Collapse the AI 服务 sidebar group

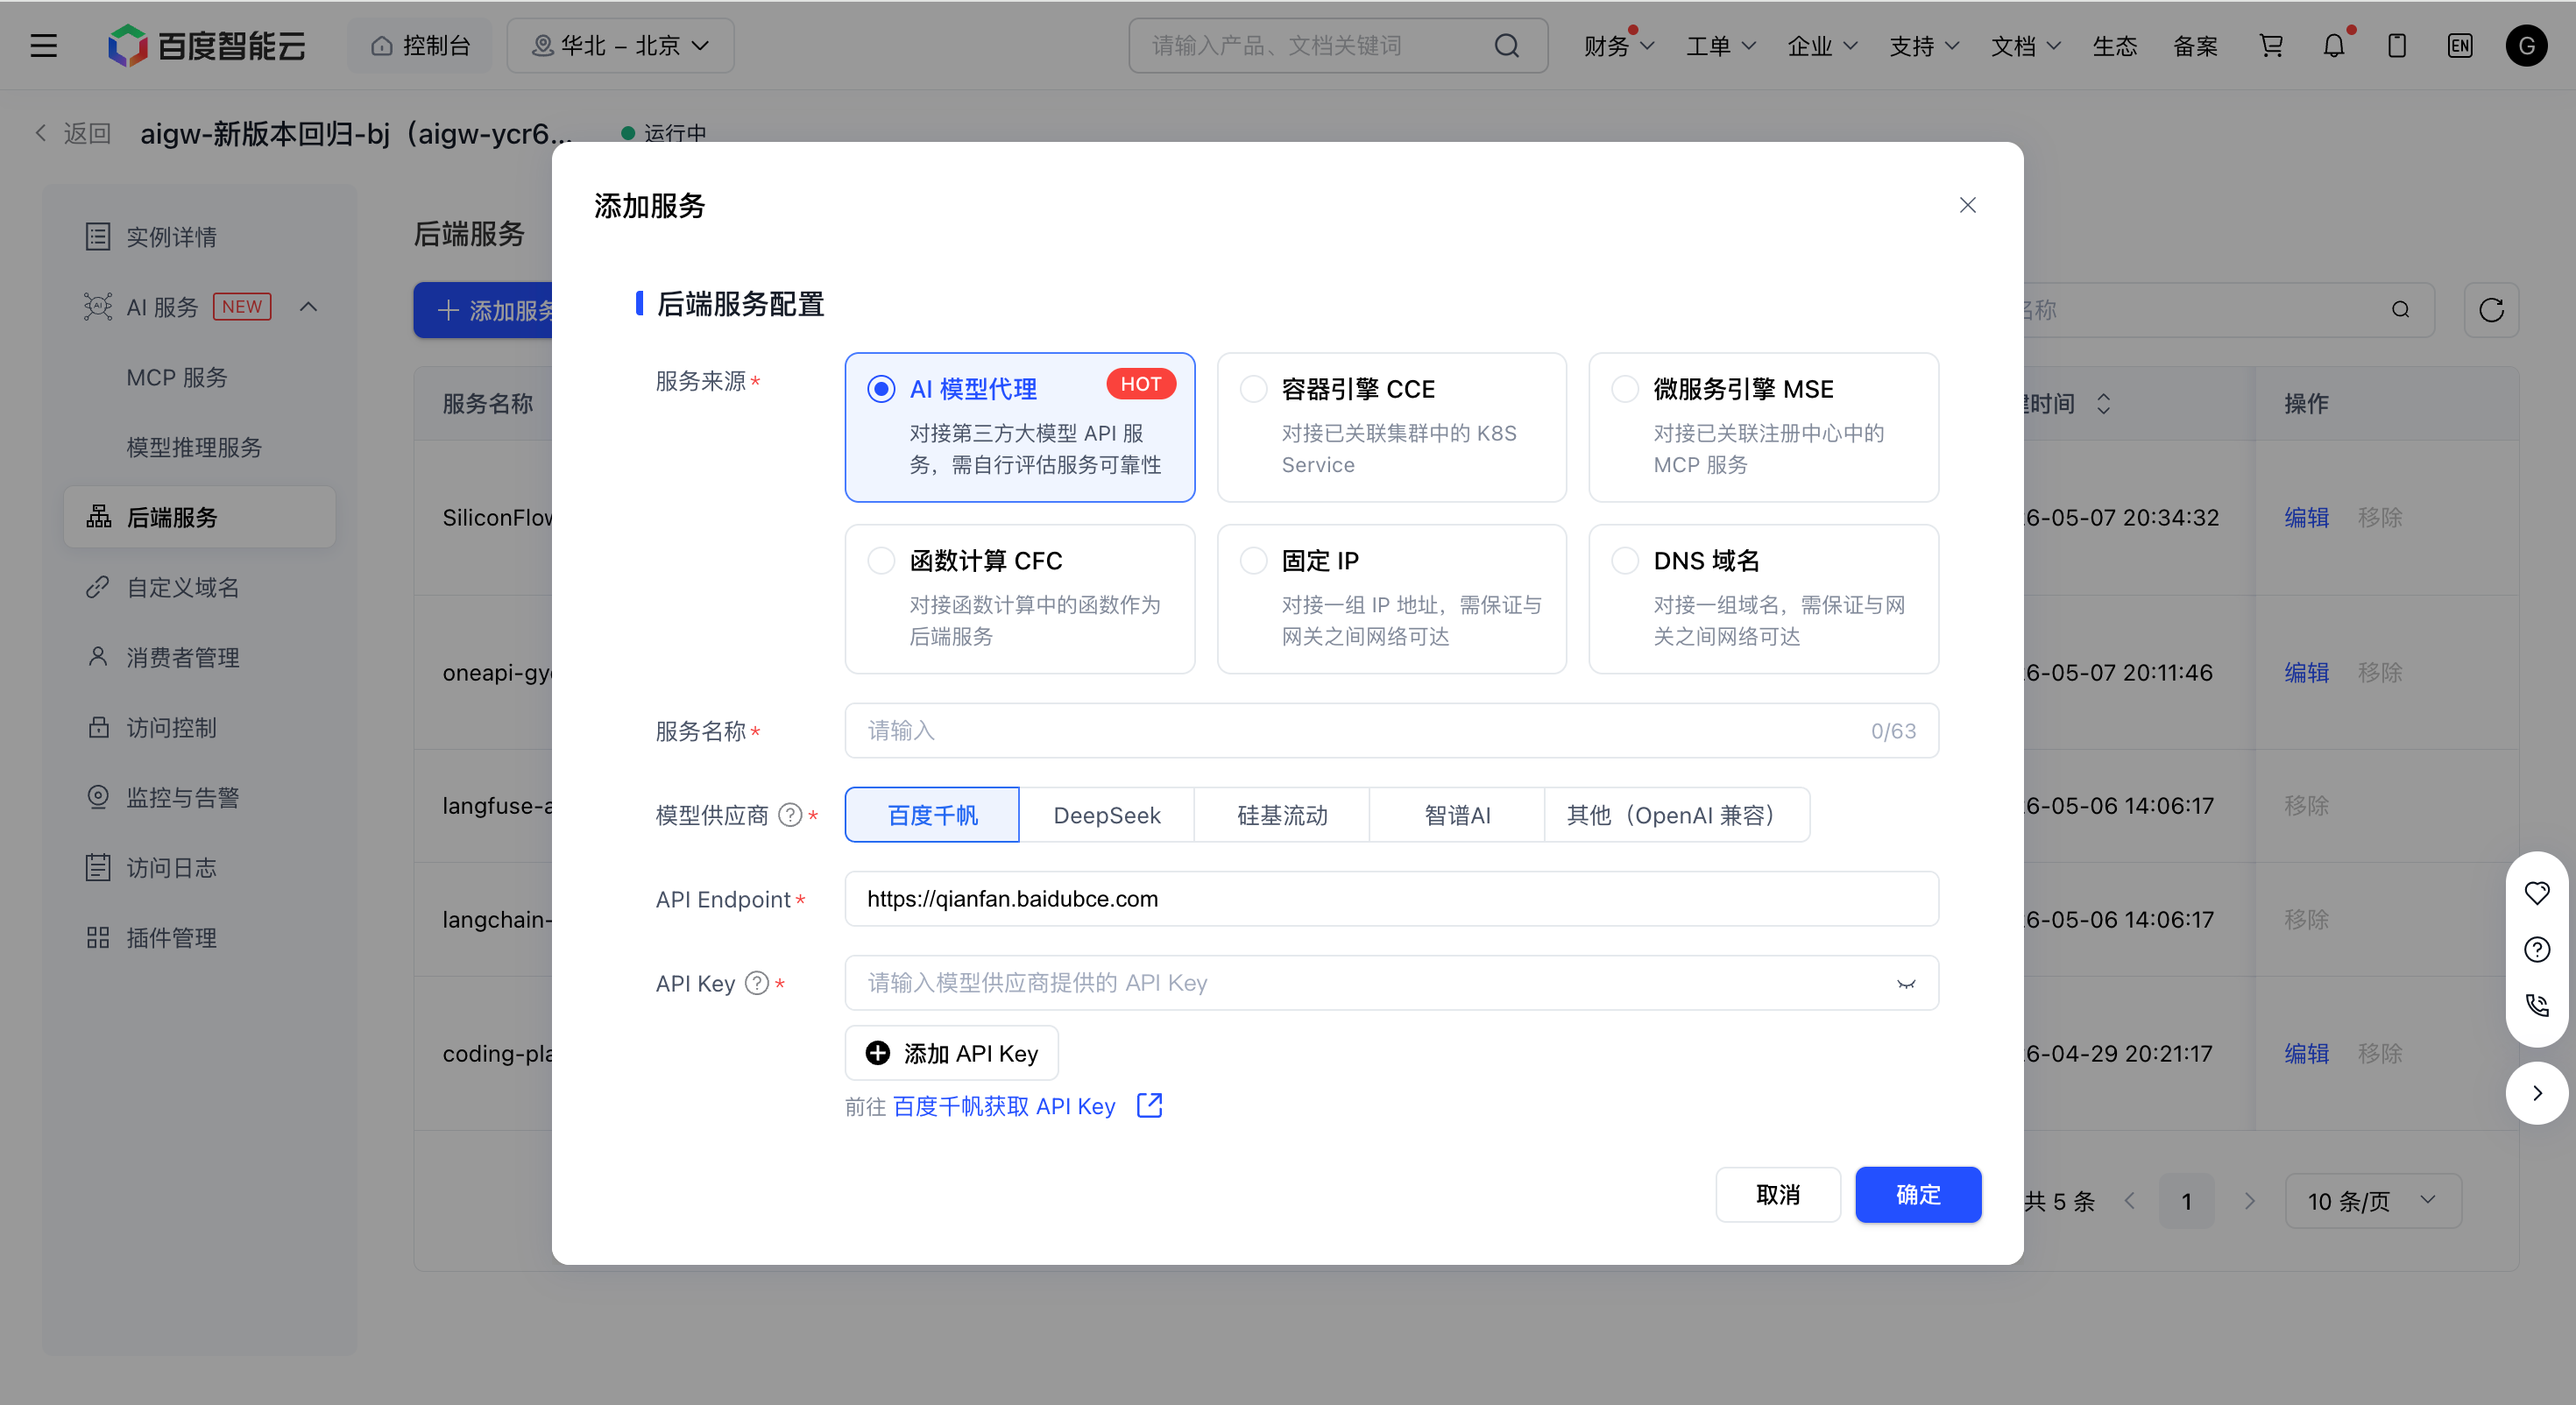point(308,307)
